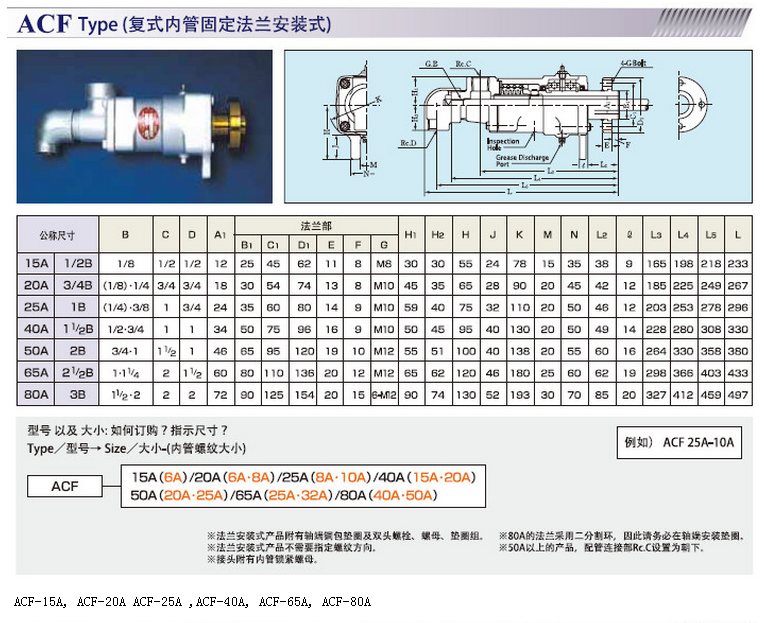
Task: Click the (1/8)·1/4 B value cell
Action: [x=126, y=285]
